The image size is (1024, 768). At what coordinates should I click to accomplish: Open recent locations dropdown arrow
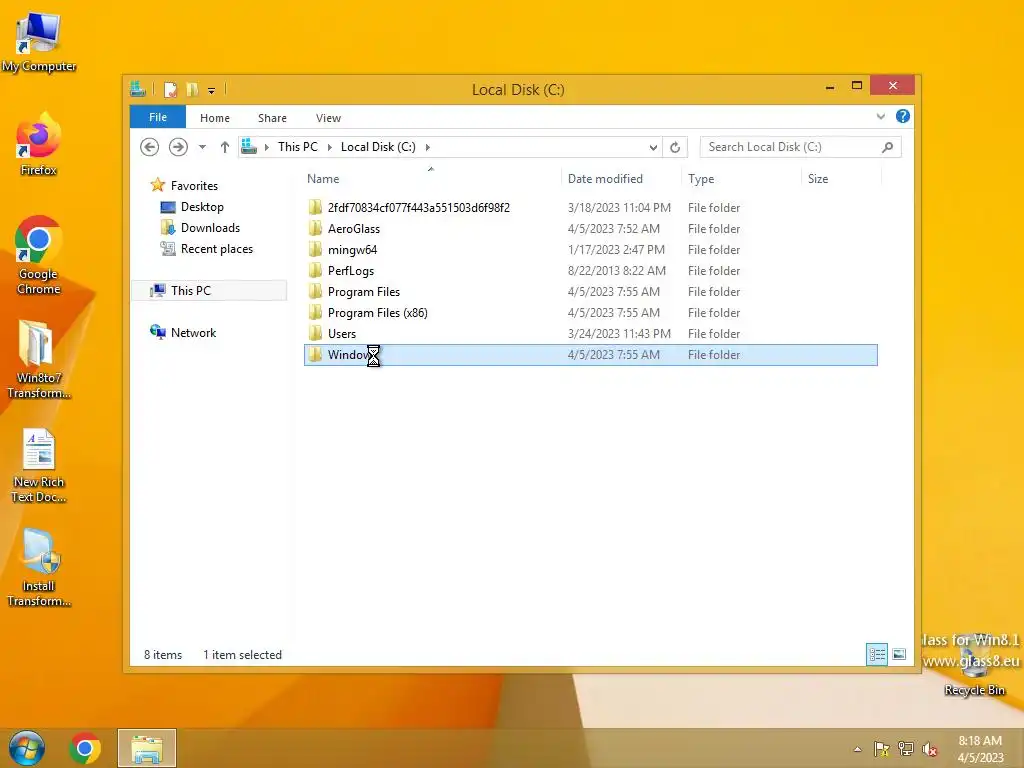[x=202, y=147]
